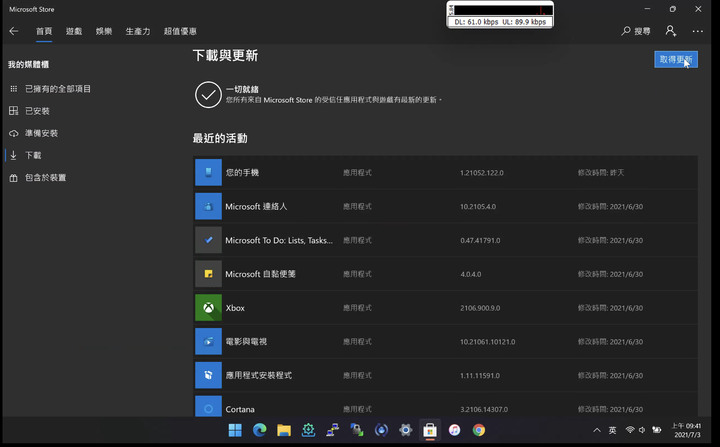Viewport: 720px width, 447px height.
Task: Open the 應用程式安裝程式 entry name
Action: [259, 375]
